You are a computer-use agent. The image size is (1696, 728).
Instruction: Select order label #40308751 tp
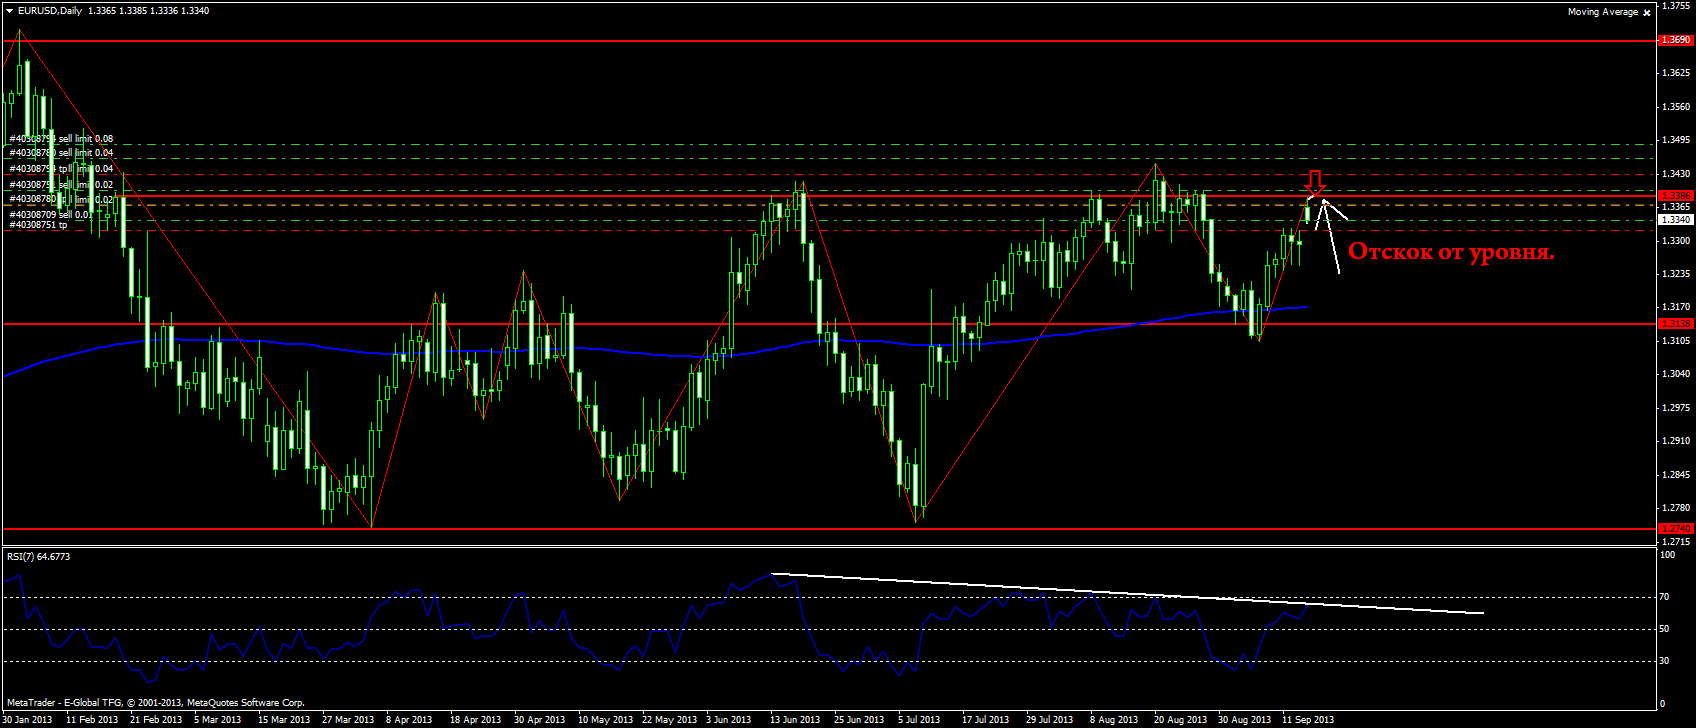click(38, 225)
